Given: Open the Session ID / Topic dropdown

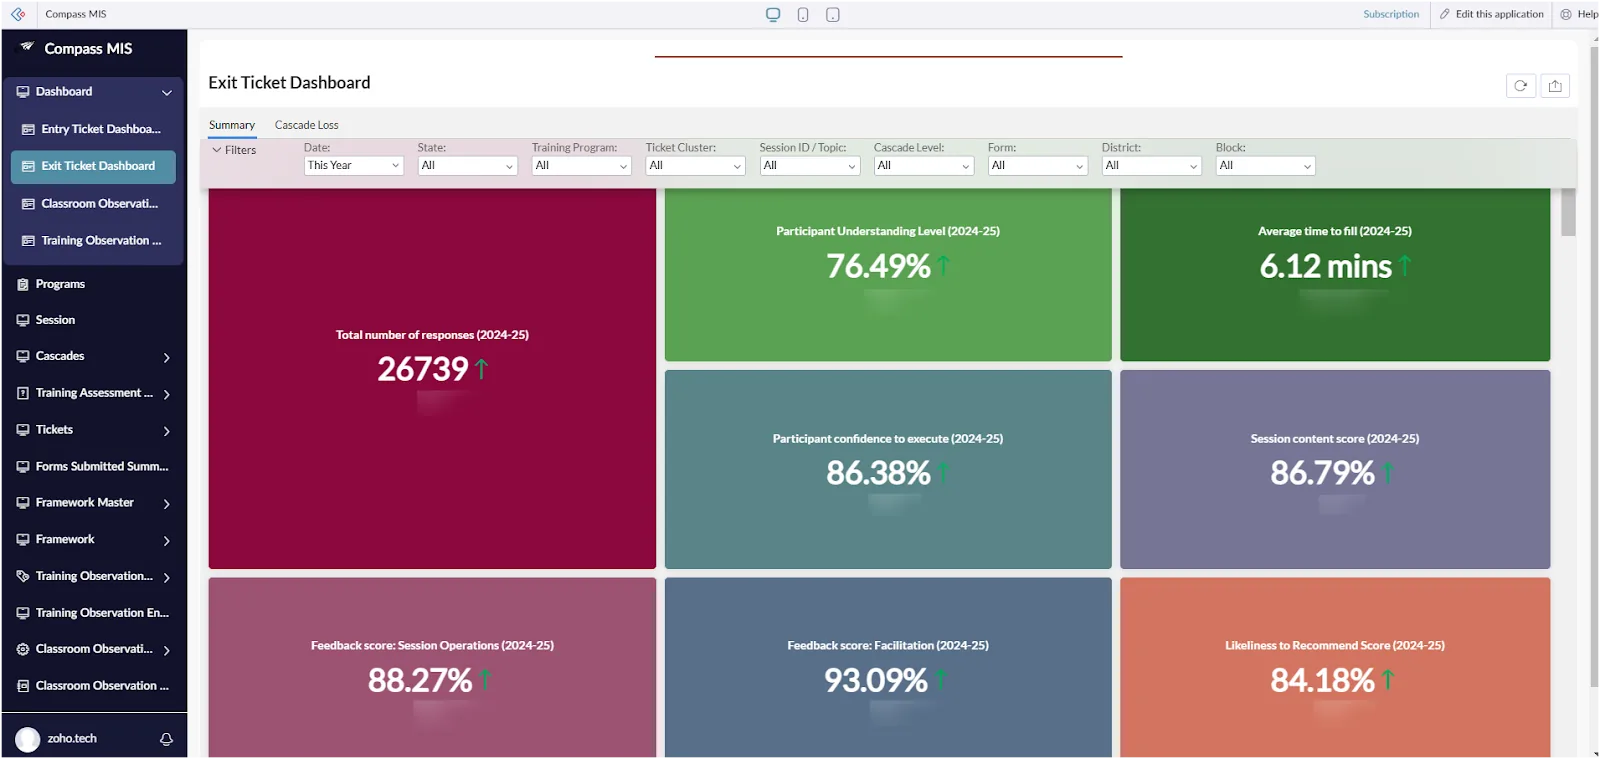Looking at the screenshot, I should tap(810, 166).
